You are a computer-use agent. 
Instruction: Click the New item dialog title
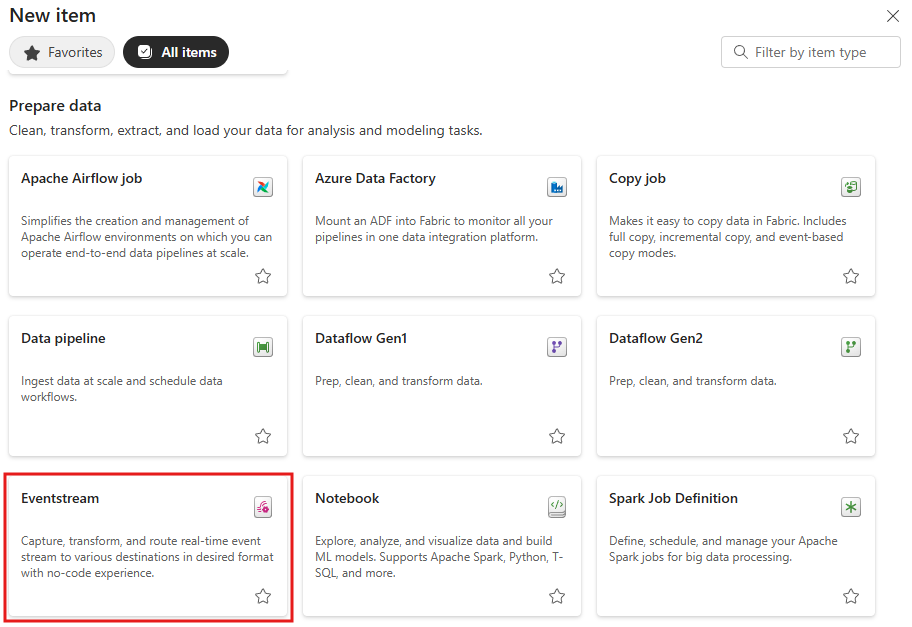tap(53, 16)
